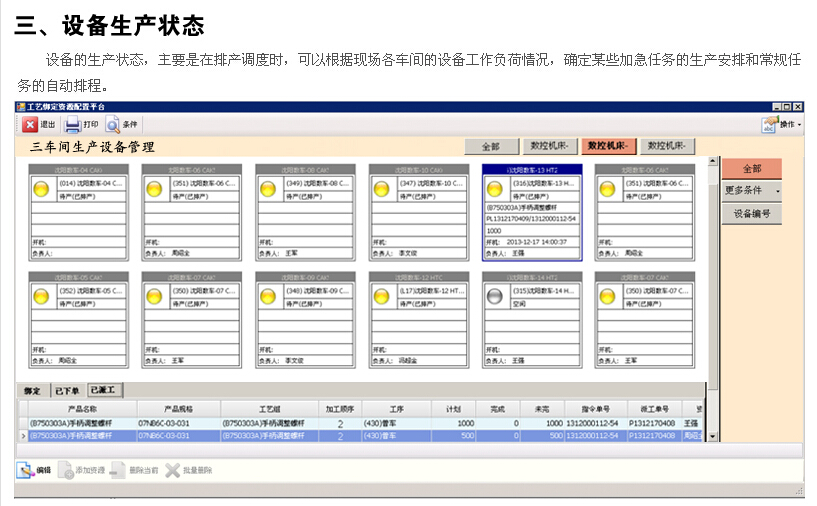Click the 更多条件 button label
Screen dimensions: 817x506
pos(744,190)
